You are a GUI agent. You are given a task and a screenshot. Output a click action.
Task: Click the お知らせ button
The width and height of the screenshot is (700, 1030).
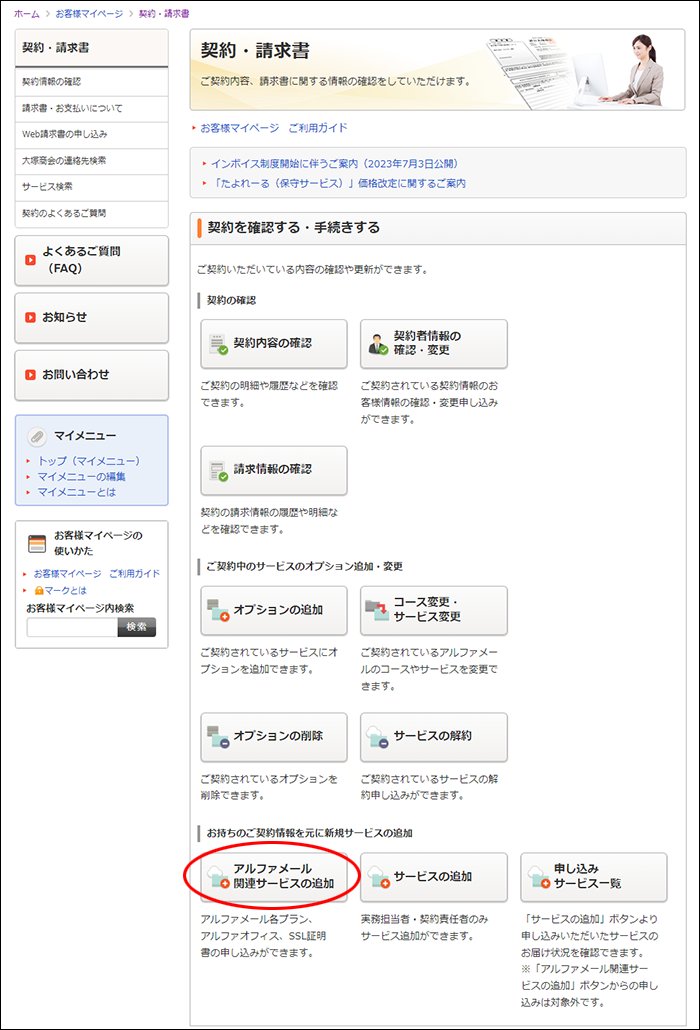pos(91,318)
